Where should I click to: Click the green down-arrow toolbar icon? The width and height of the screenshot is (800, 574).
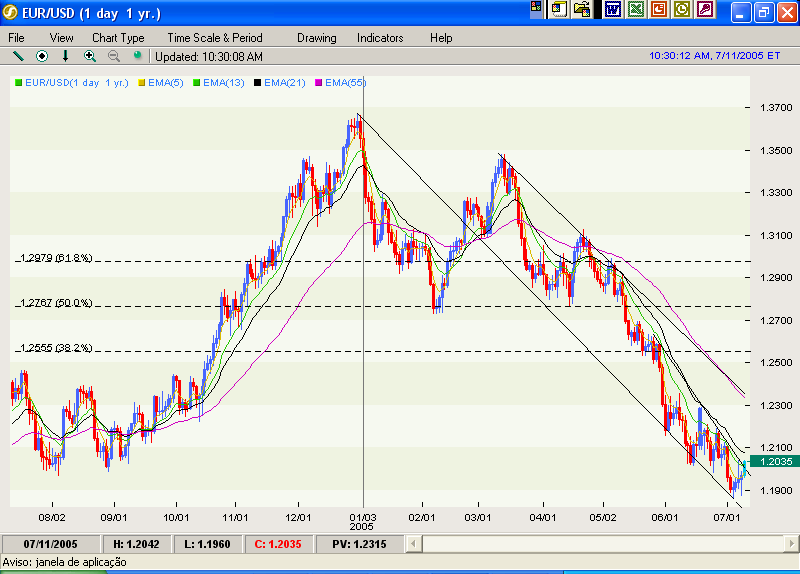point(66,57)
